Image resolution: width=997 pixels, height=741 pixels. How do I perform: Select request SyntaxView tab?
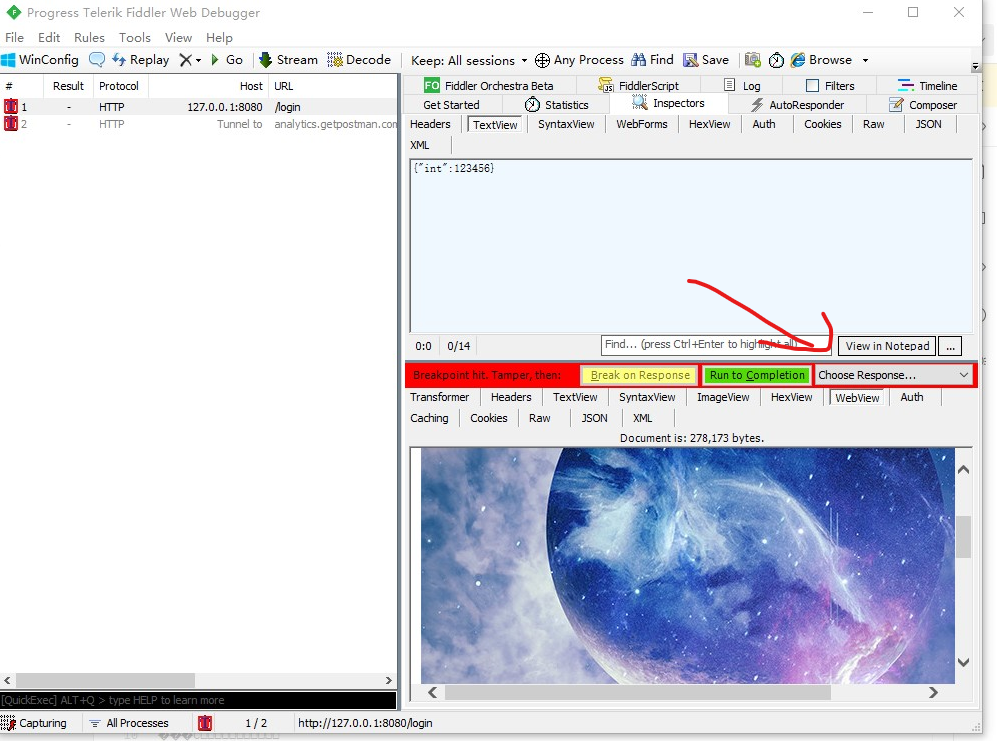(x=566, y=124)
